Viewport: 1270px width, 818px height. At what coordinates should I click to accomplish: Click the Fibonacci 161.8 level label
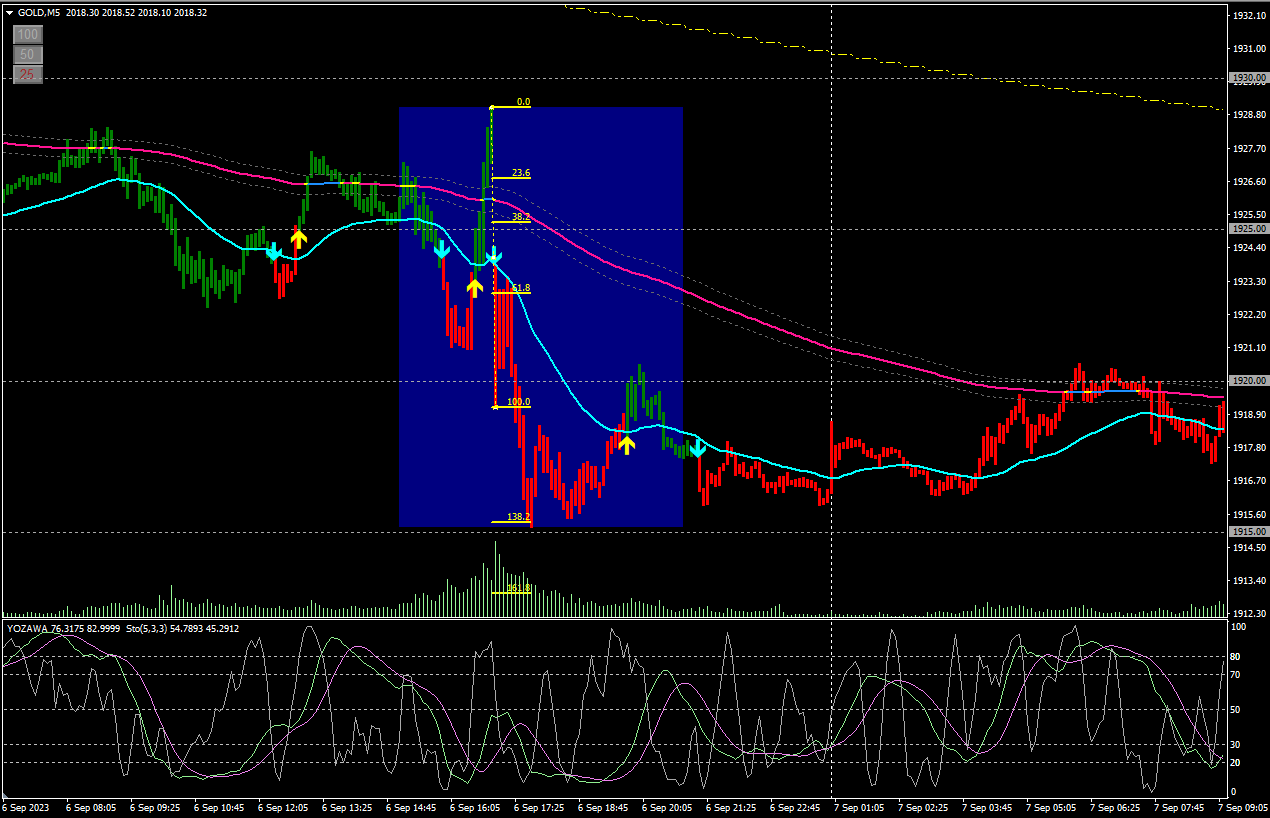coord(519,588)
